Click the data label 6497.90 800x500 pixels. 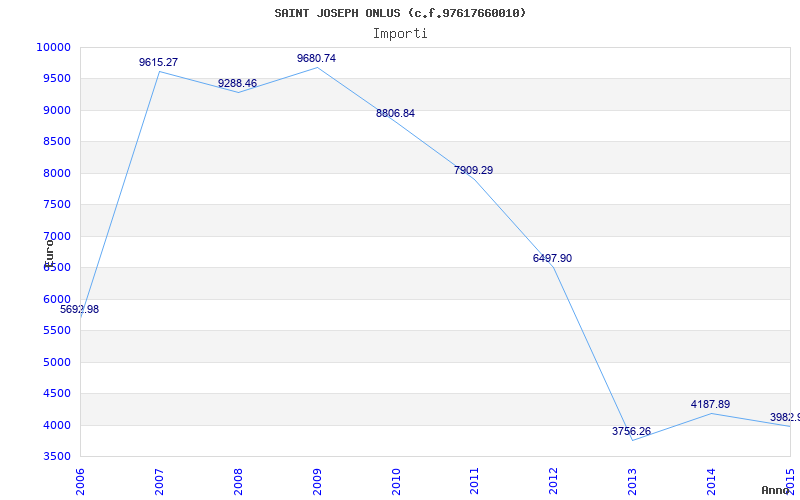click(552, 258)
